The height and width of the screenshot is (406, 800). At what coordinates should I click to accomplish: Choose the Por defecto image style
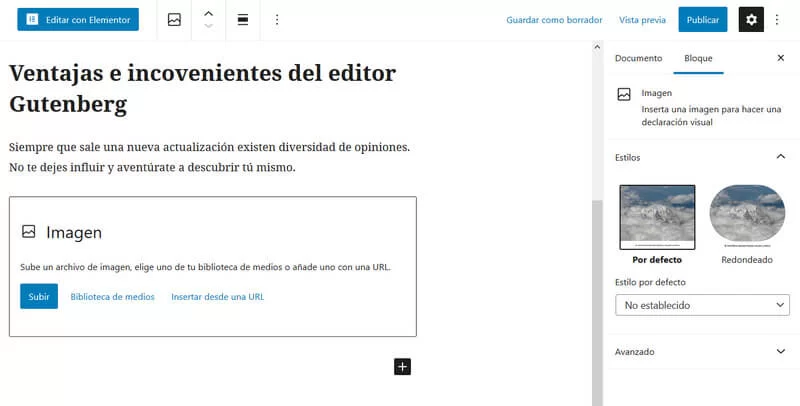pos(657,224)
